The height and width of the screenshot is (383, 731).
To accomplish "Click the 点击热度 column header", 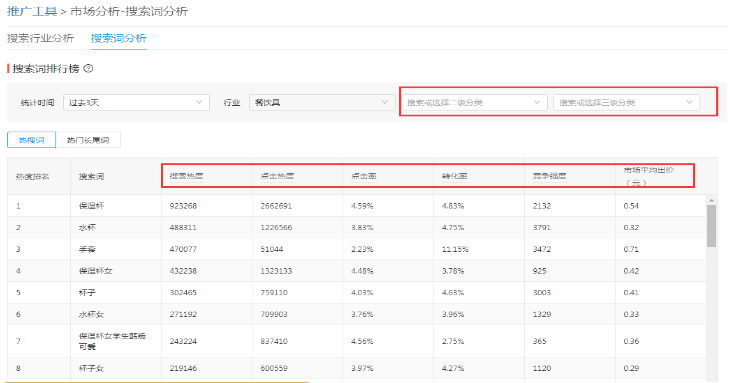I will coord(277,176).
